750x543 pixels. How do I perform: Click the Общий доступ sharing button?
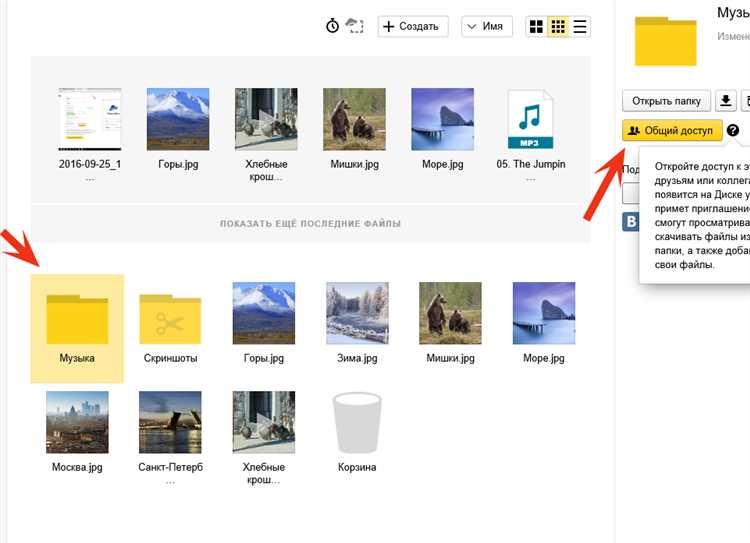[x=670, y=130]
